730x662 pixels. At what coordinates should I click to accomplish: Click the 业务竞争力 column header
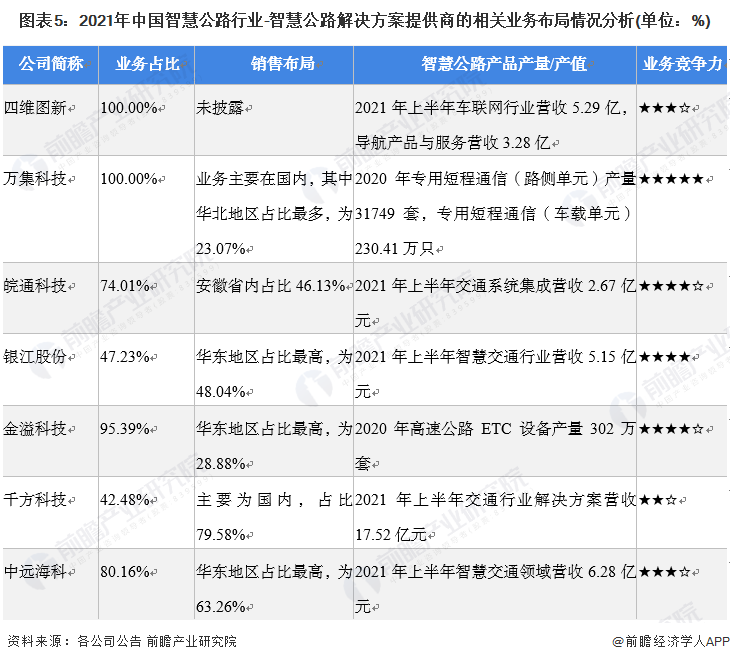(683, 64)
